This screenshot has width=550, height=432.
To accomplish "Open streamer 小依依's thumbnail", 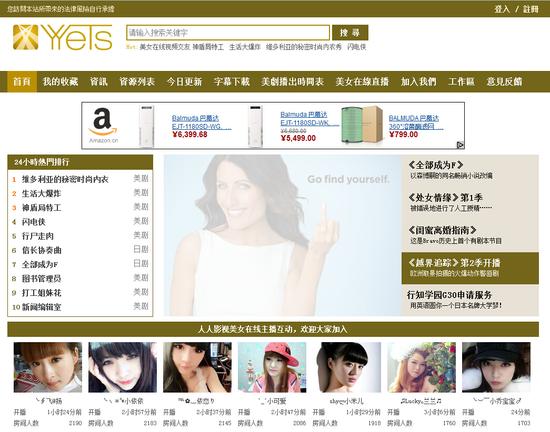I will [x=122, y=367].
